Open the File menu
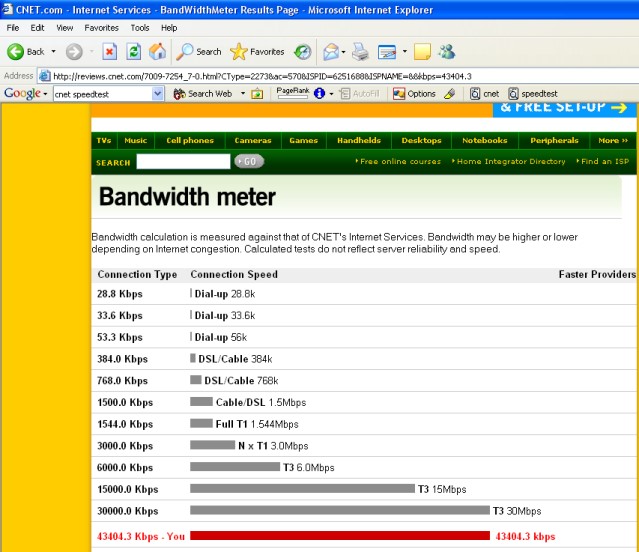Screen dimensions: 639x552 [x=13, y=28]
